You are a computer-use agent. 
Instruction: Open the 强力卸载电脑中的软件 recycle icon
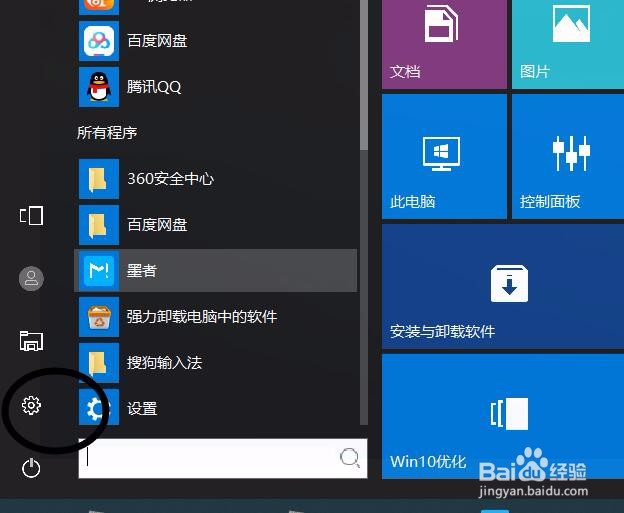99,317
